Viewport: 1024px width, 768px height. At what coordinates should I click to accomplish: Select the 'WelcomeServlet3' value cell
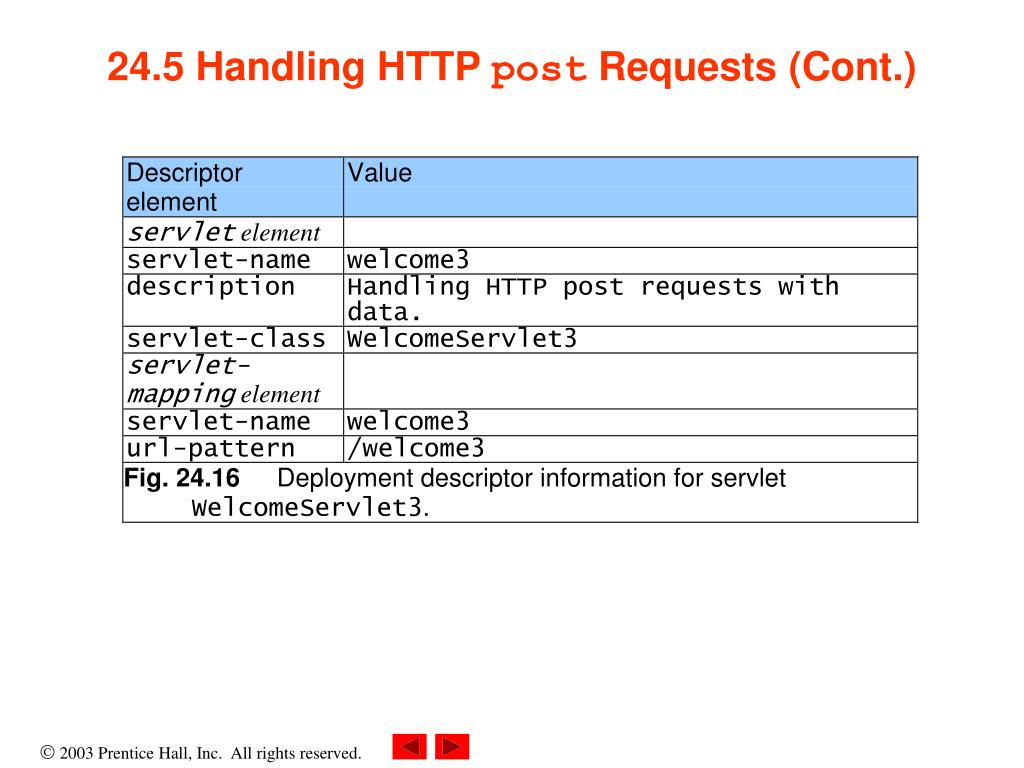coord(630,340)
